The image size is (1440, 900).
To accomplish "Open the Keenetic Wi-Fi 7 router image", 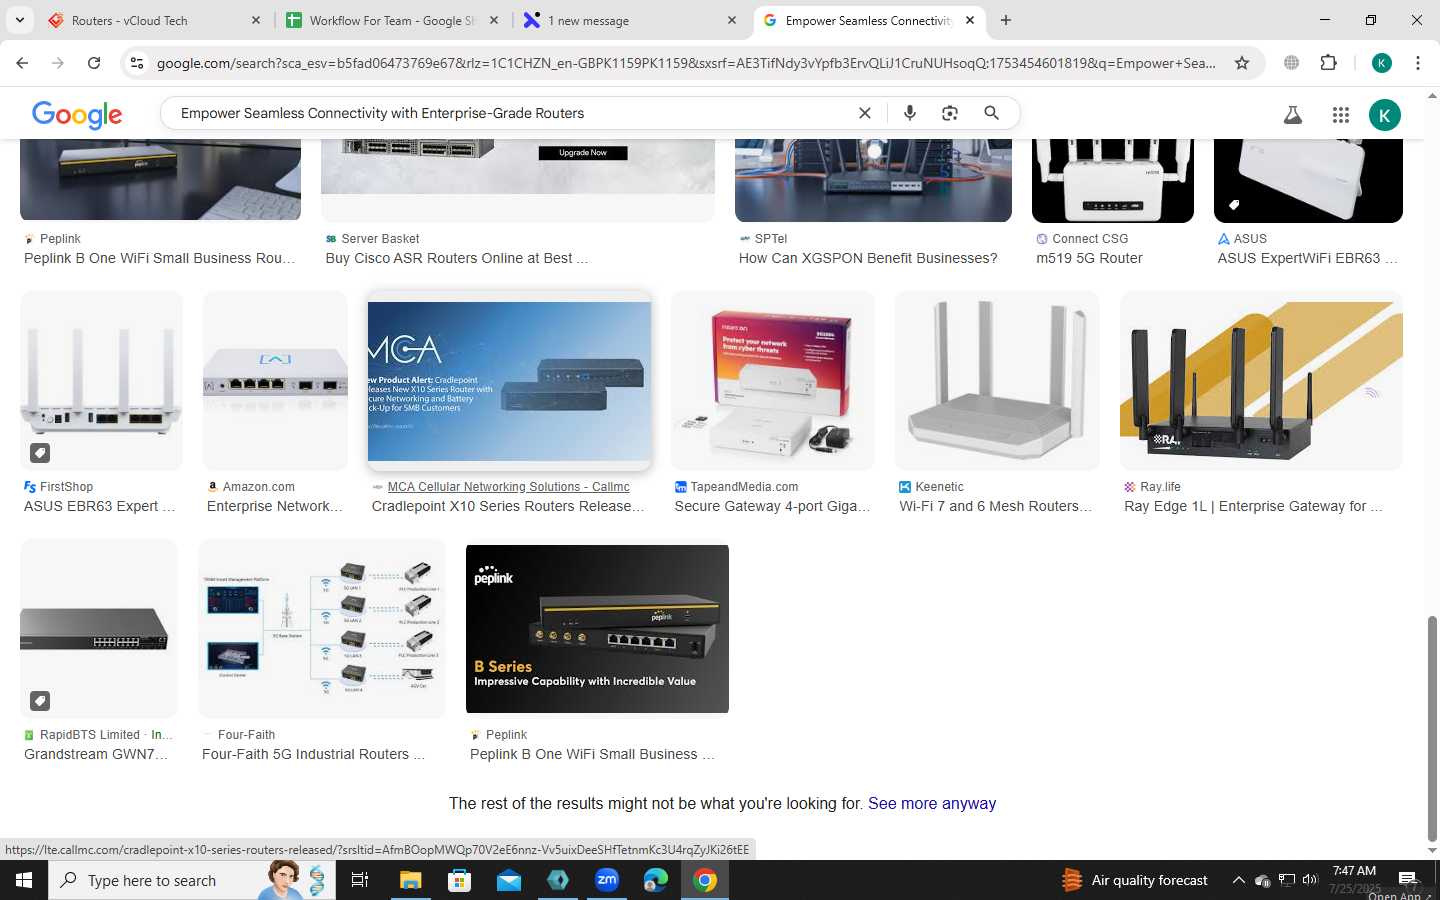I will [997, 380].
